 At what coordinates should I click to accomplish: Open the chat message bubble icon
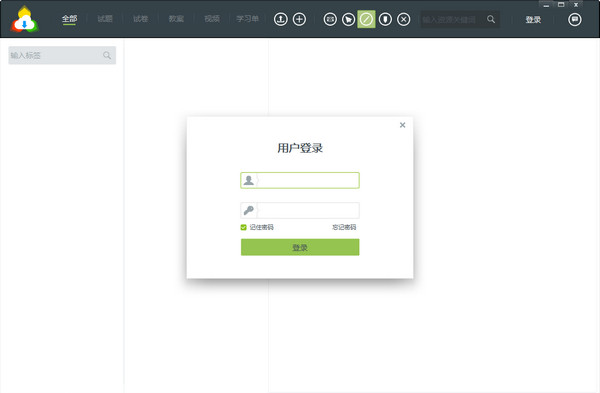tap(574, 19)
